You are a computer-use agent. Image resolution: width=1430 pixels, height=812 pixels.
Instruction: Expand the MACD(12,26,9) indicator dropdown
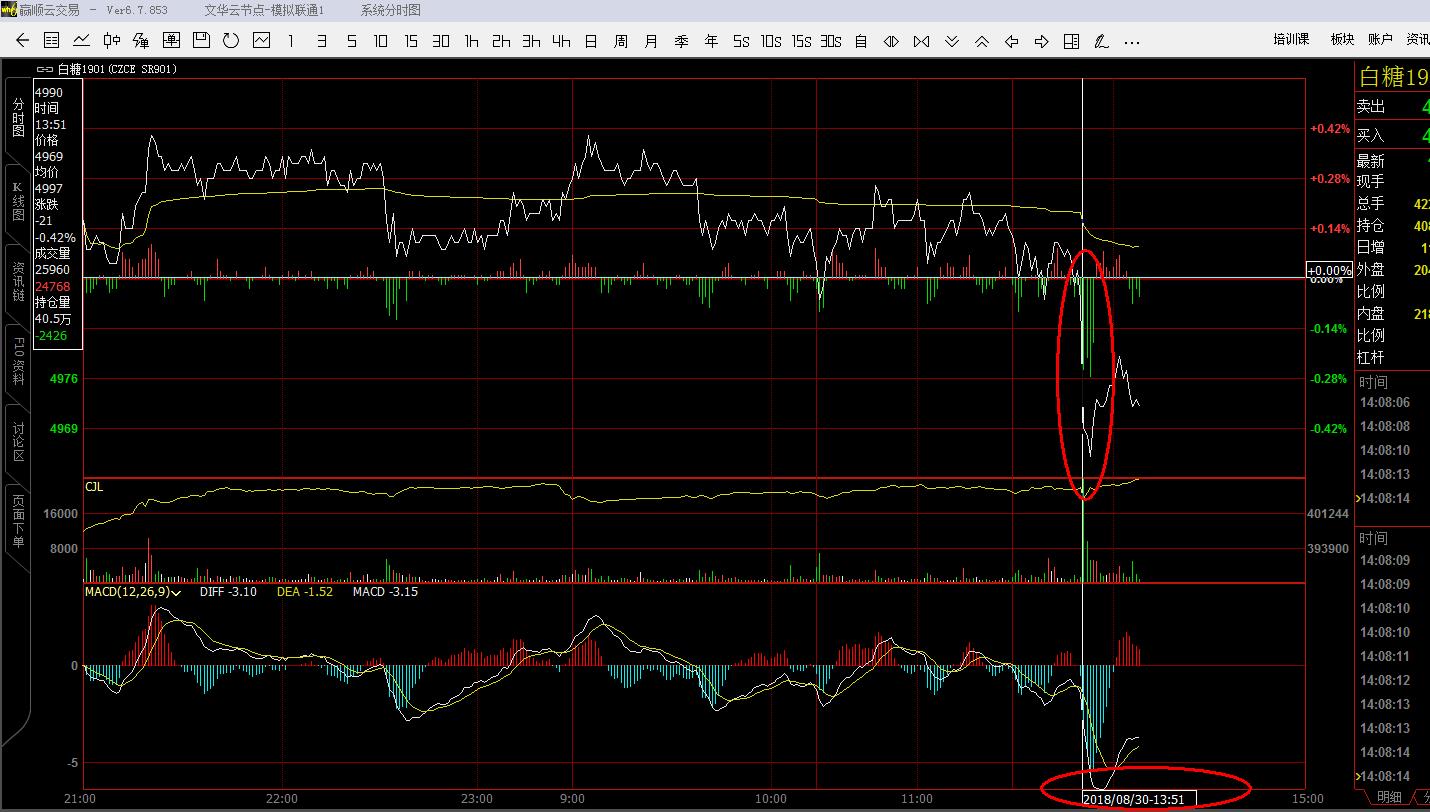point(177,592)
